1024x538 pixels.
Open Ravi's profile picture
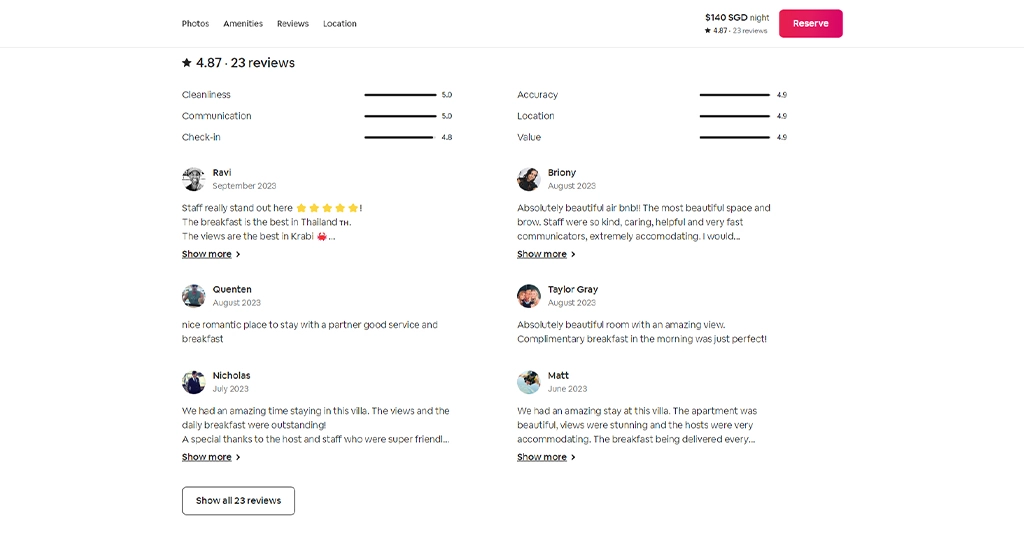point(193,179)
